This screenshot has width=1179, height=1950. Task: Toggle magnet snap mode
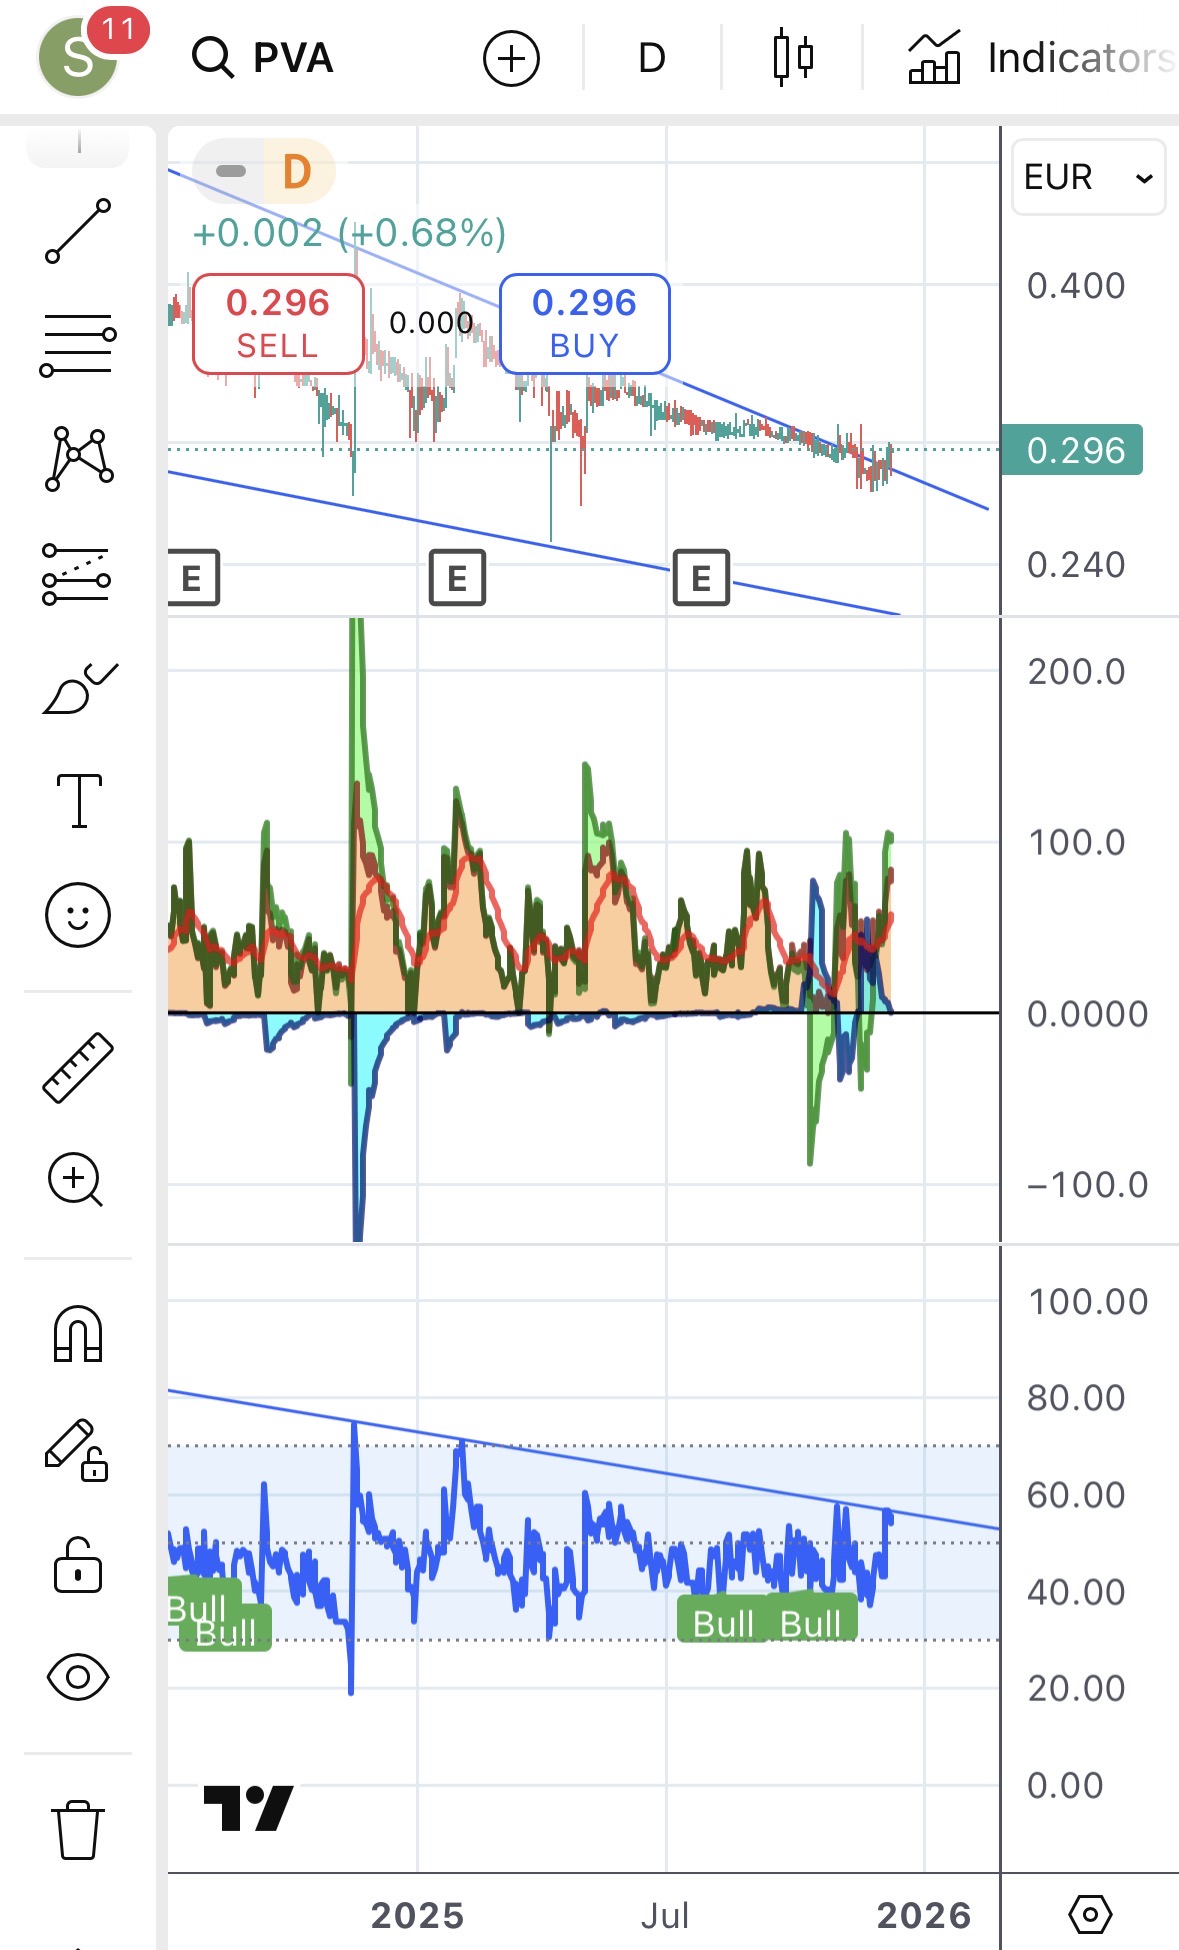[78, 1334]
